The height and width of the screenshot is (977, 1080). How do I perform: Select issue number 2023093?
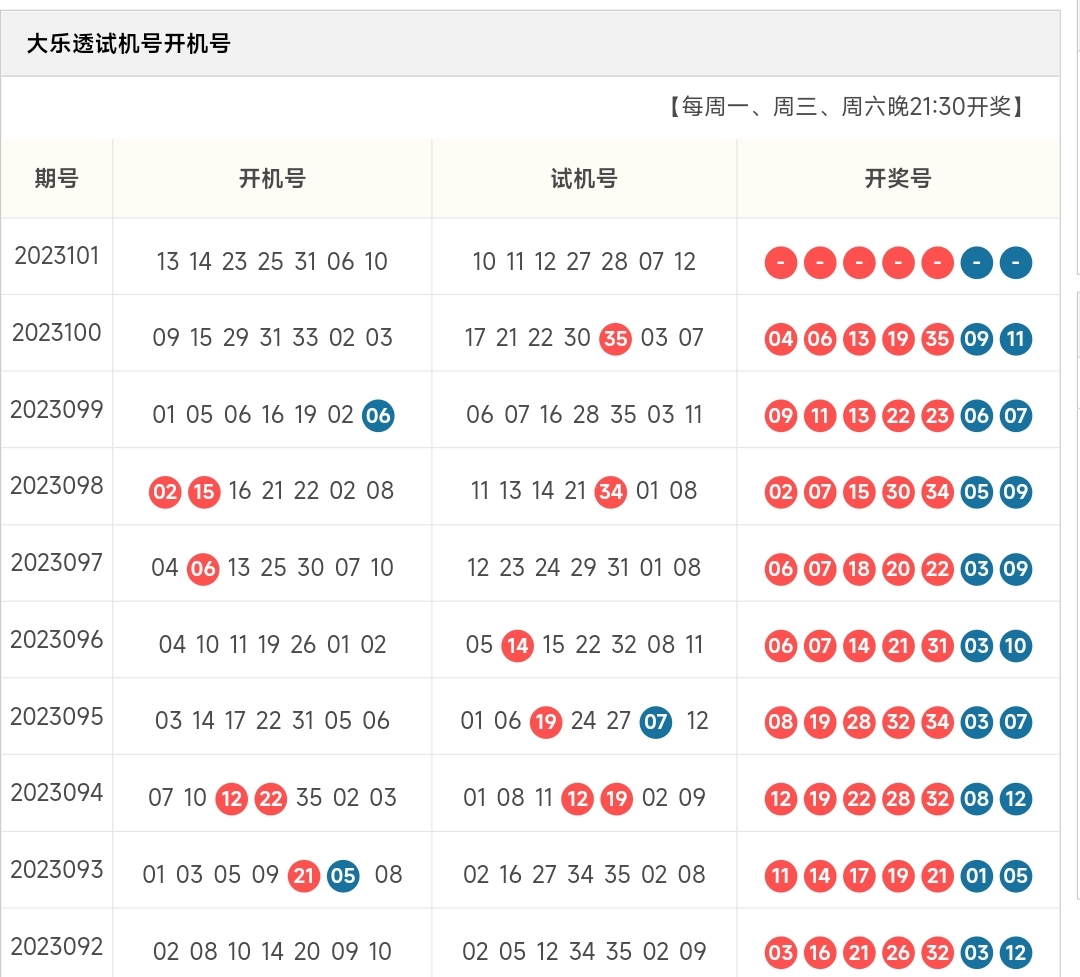click(x=56, y=870)
